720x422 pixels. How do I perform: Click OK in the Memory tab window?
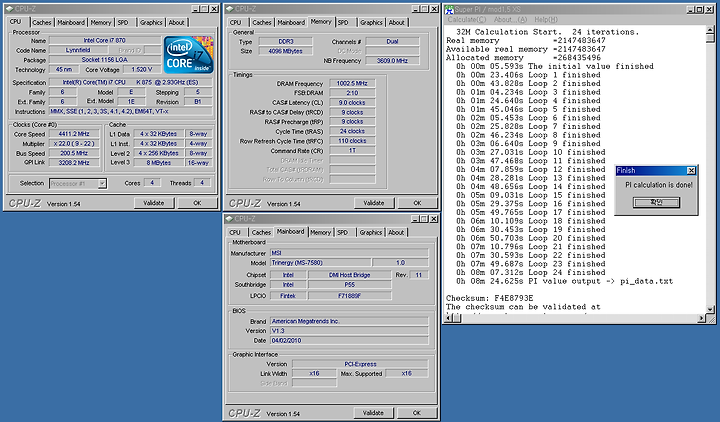point(417,203)
